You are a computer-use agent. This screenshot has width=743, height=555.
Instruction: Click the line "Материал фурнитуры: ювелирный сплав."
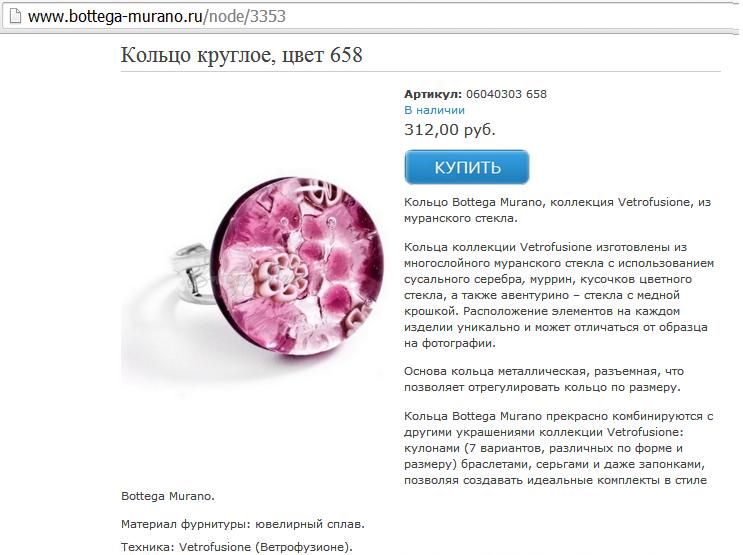pos(243,524)
